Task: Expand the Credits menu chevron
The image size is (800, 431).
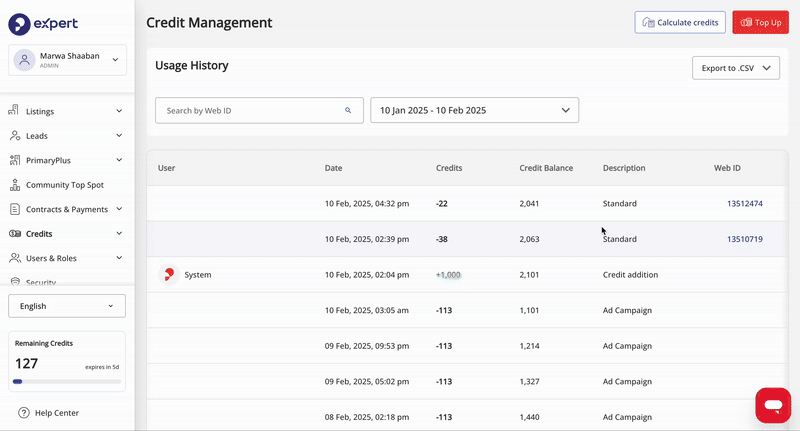Action: point(119,233)
